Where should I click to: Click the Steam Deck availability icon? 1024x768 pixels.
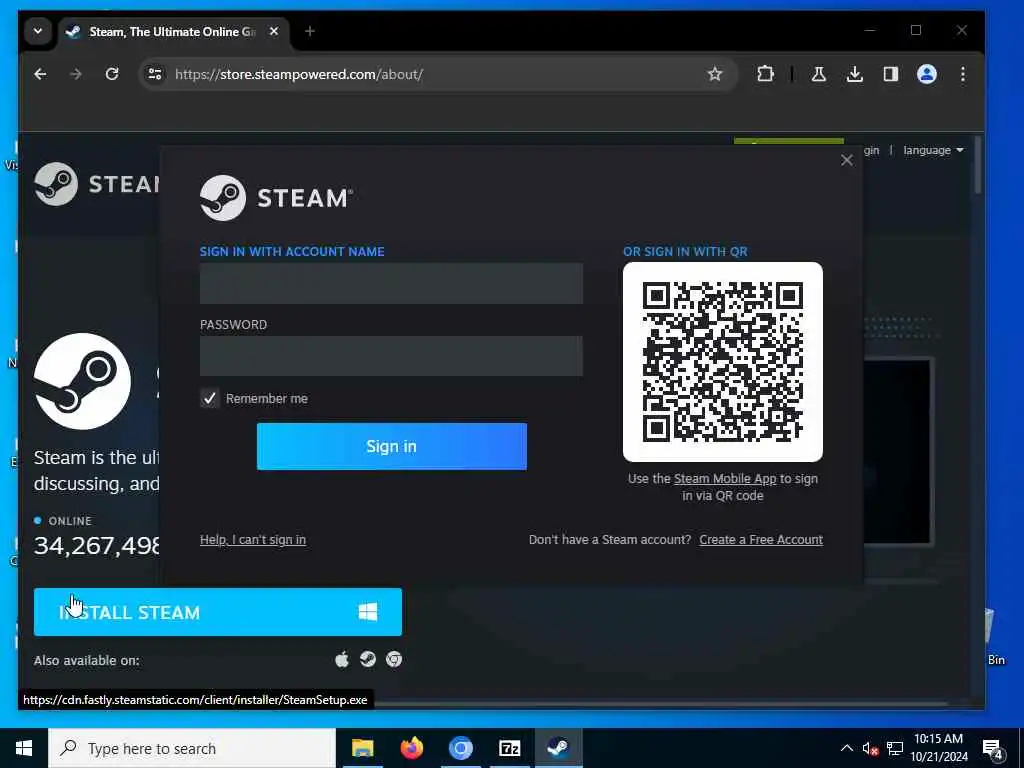[x=368, y=660]
